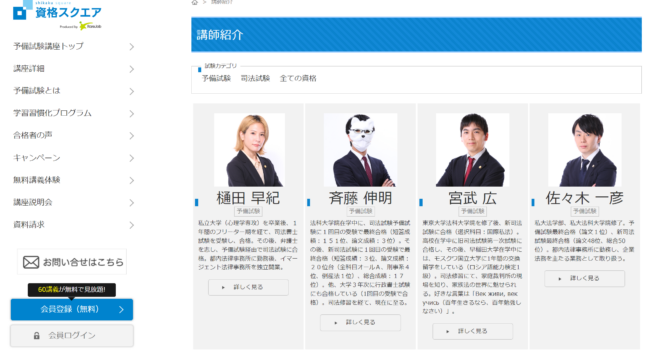Open 宮武 広 profile photo
The image size is (650, 361).
tap(473, 150)
